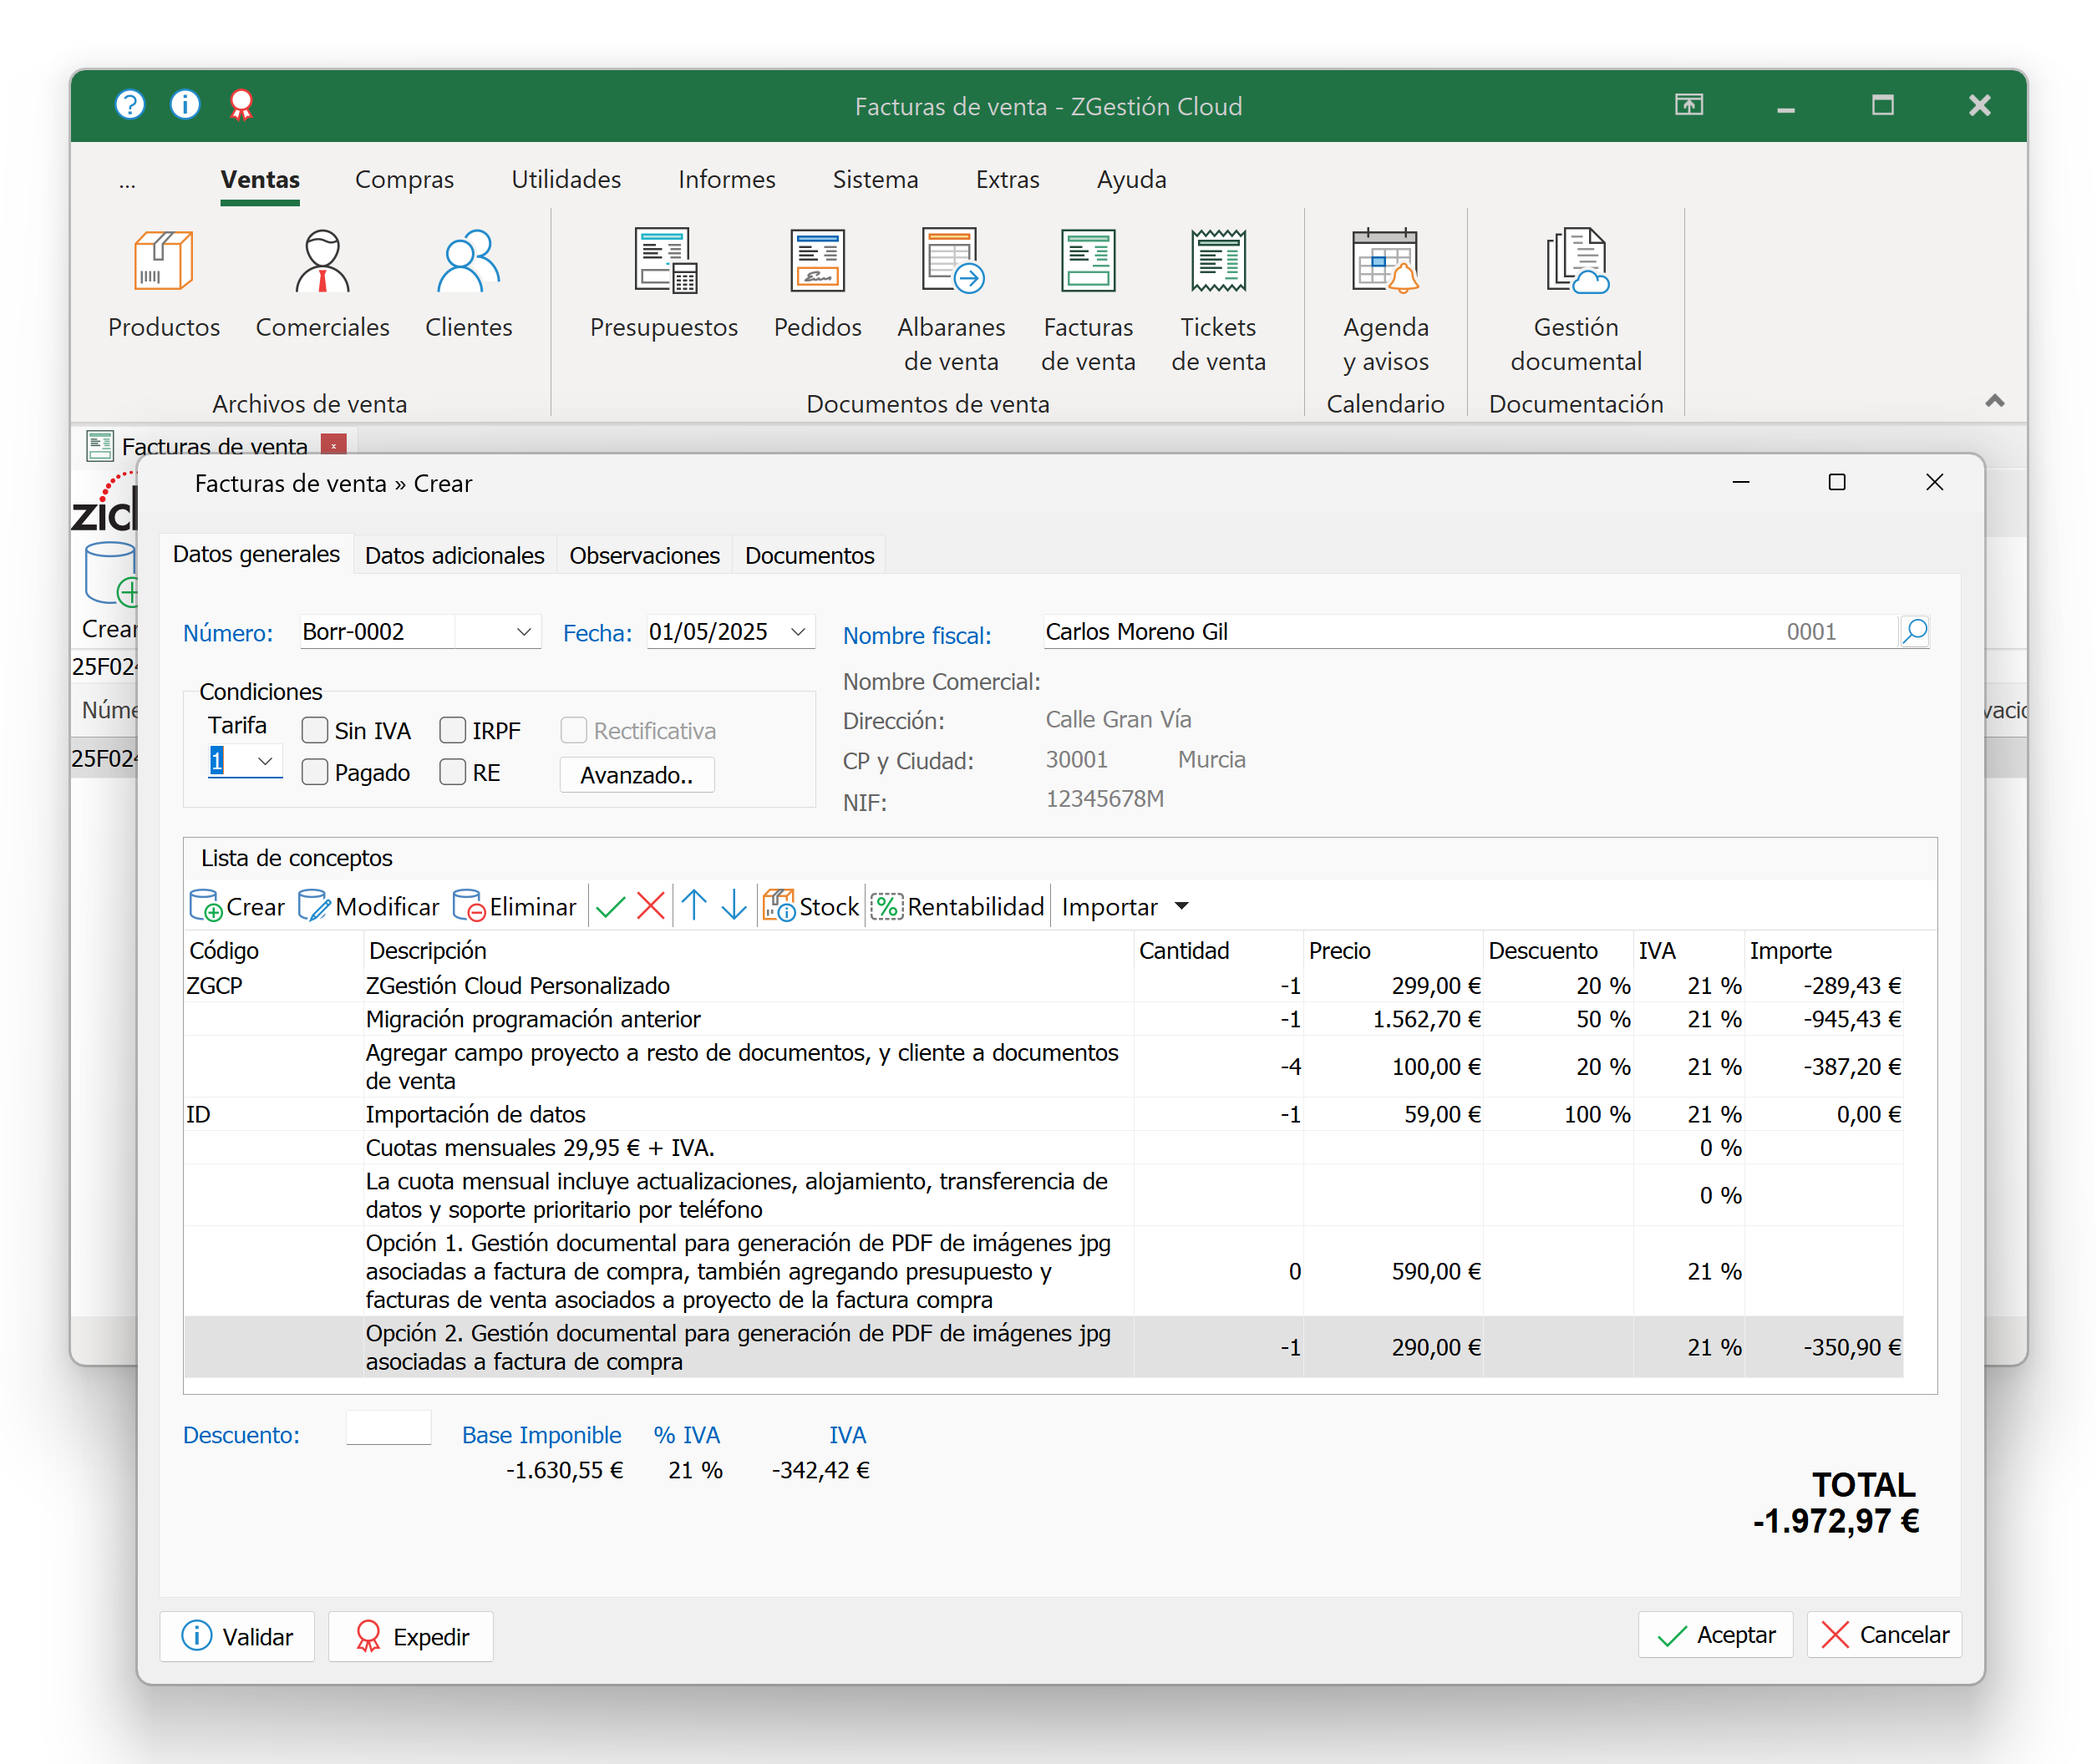Open the Informes ribbon tab
This screenshot has height=1764, width=2097.
[x=727, y=179]
